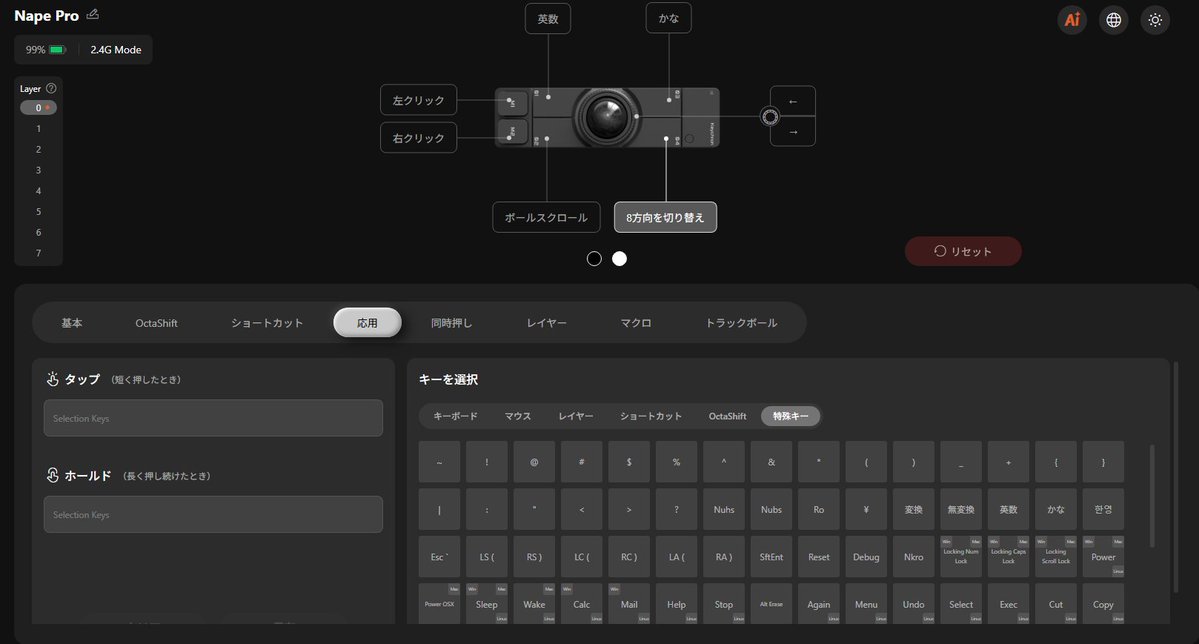Click the リセット reset button

tap(963, 251)
